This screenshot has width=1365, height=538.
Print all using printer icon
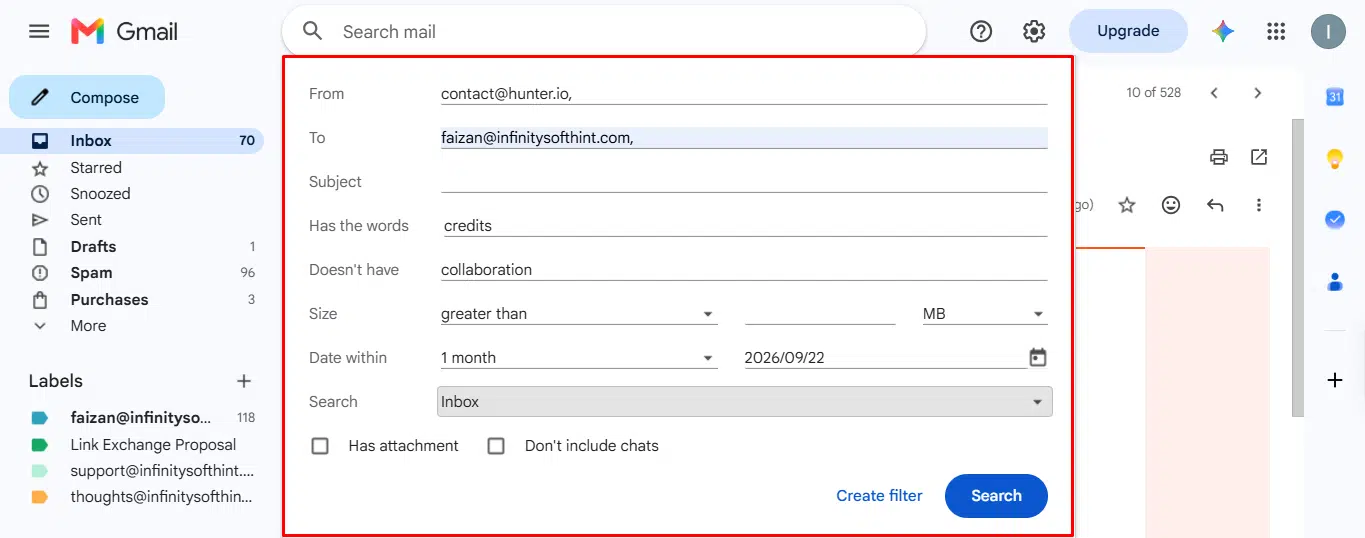(x=1218, y=157)
